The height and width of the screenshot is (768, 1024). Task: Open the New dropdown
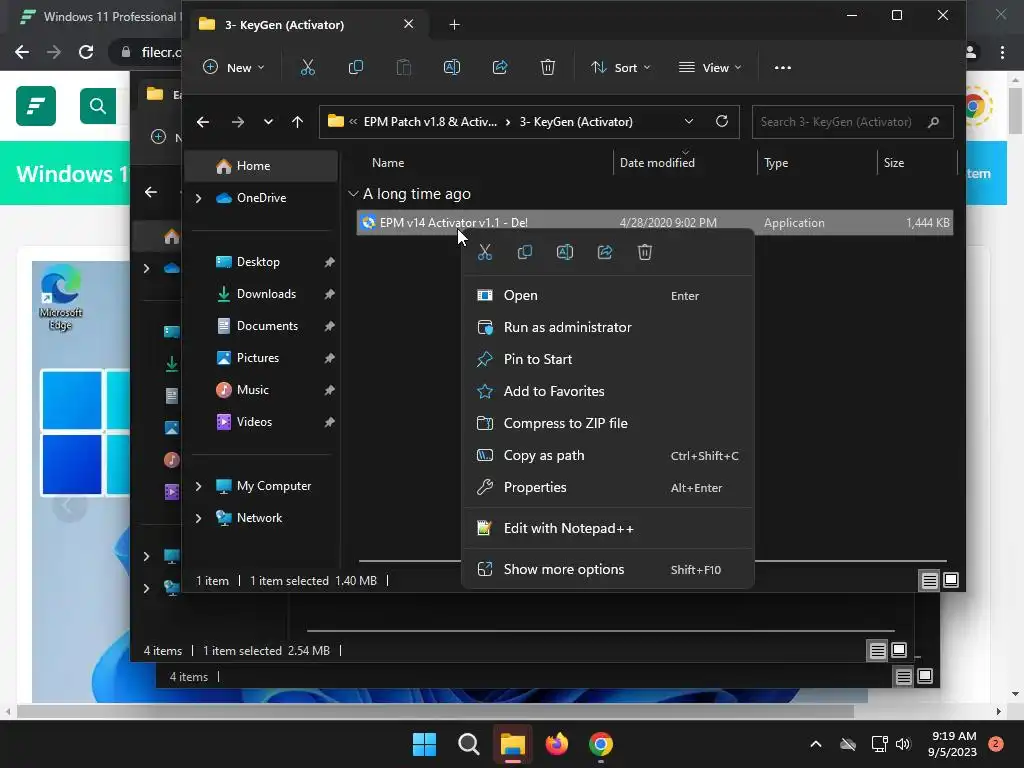(234, 67)
